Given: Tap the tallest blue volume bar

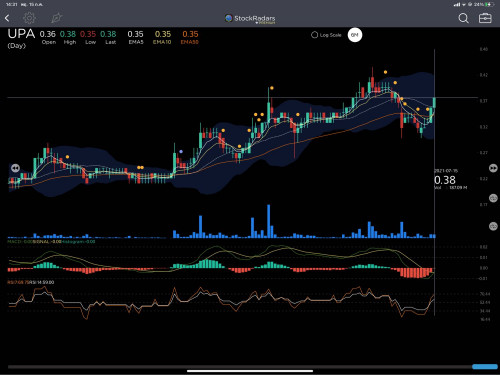Looking at the screenshot, I should point(269,221).
